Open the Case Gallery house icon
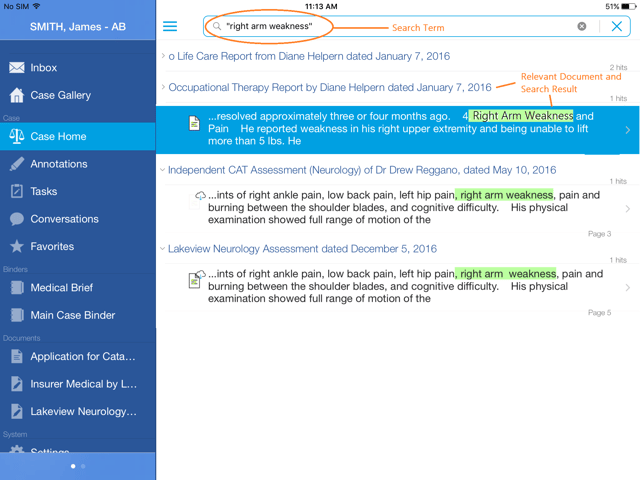Image resolution: width=640 pixels, height=480 pixels. pyautogui.click(x=17, y=95)
